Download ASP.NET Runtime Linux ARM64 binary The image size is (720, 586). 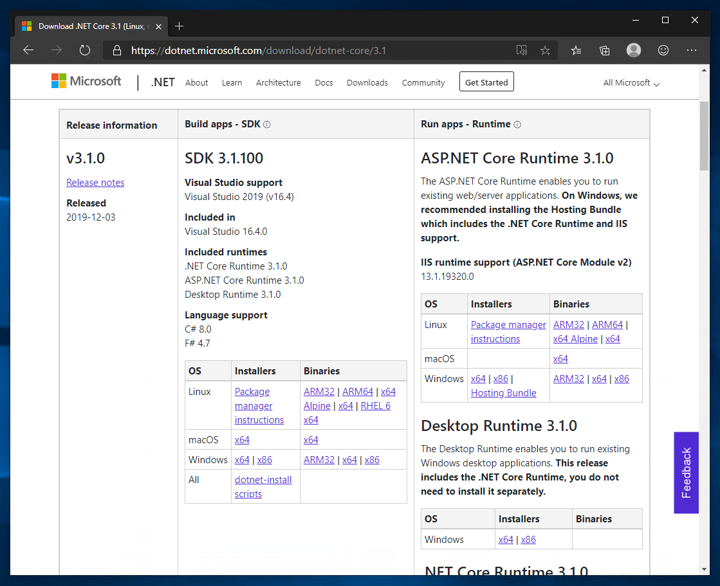tap(607, 325)
